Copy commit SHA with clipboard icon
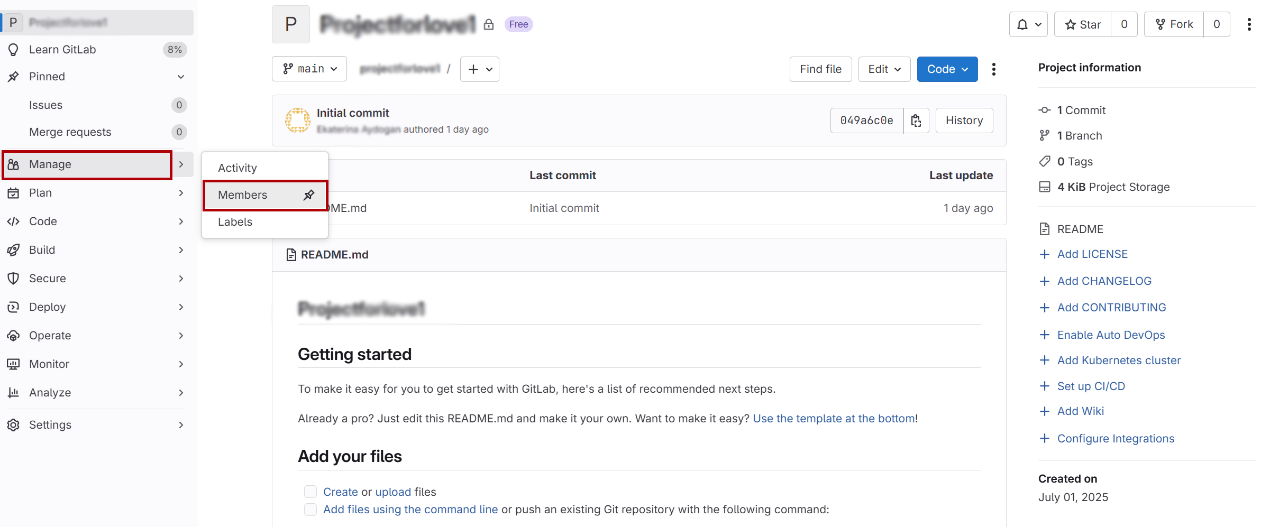This screenshot has width=1270, height=527. click(x=916, y=121)
